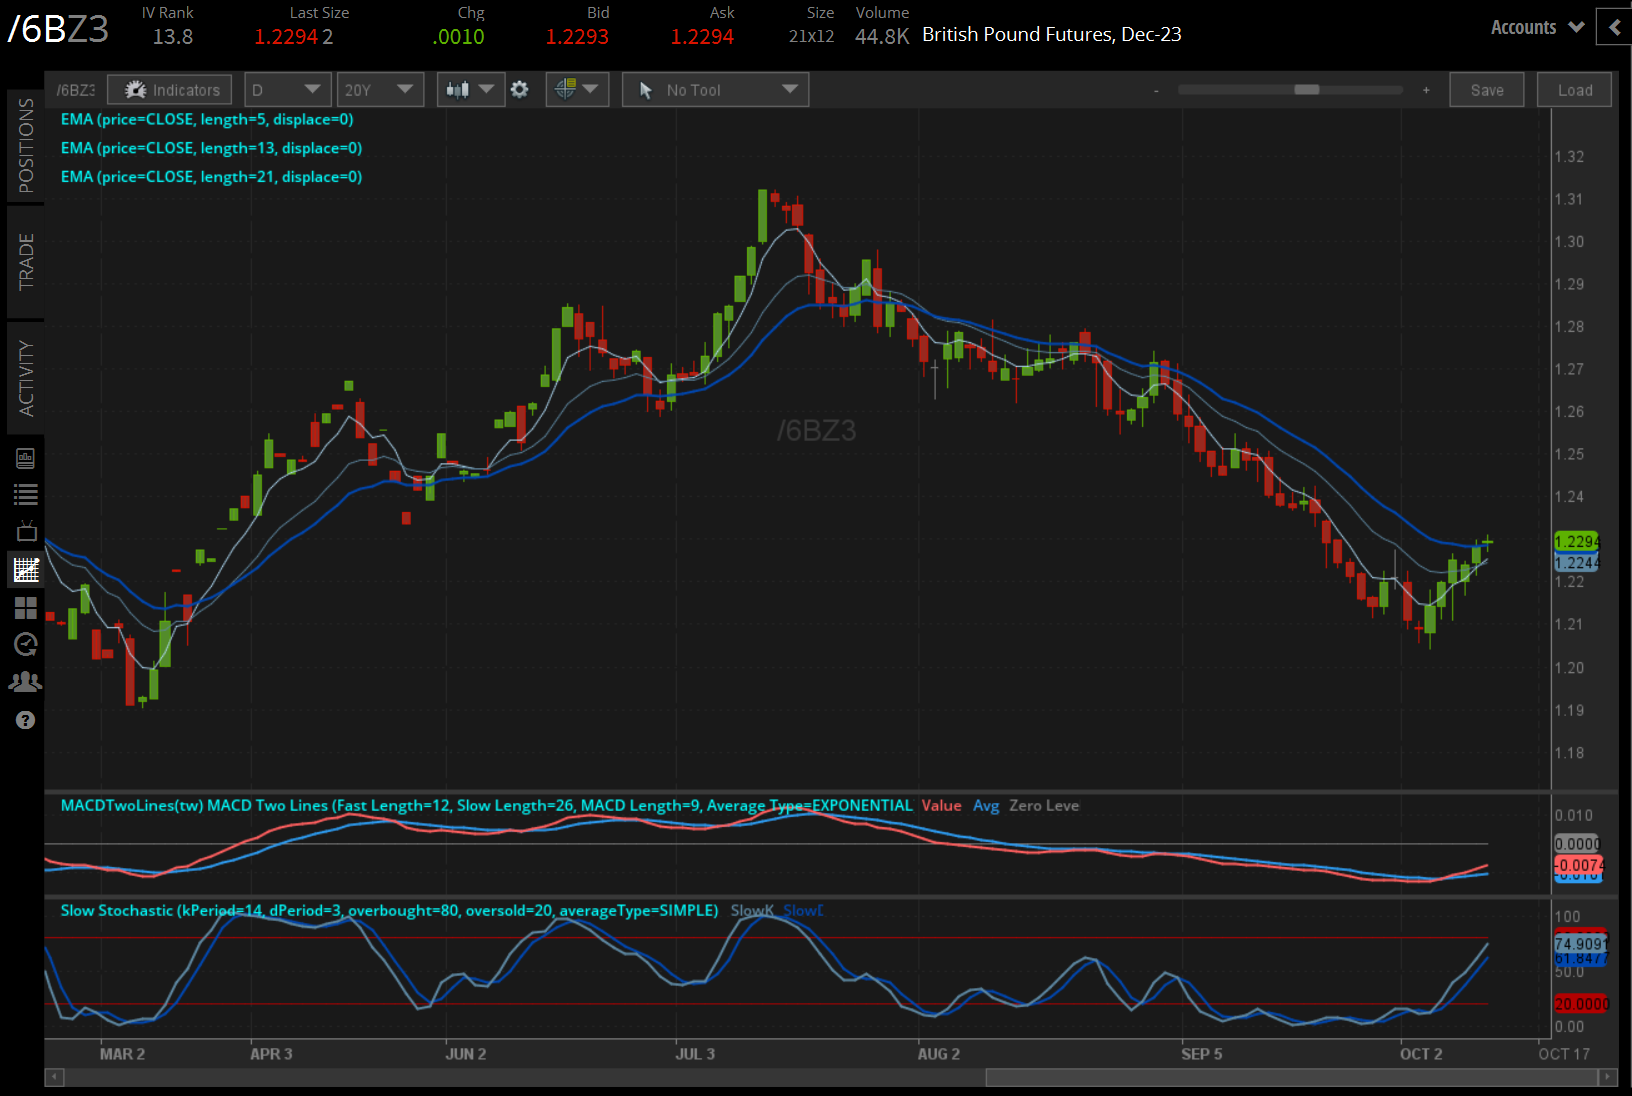Screen dimensions: 1632x1096
Task: Click the Save button
Action: tap(1486, 90)
